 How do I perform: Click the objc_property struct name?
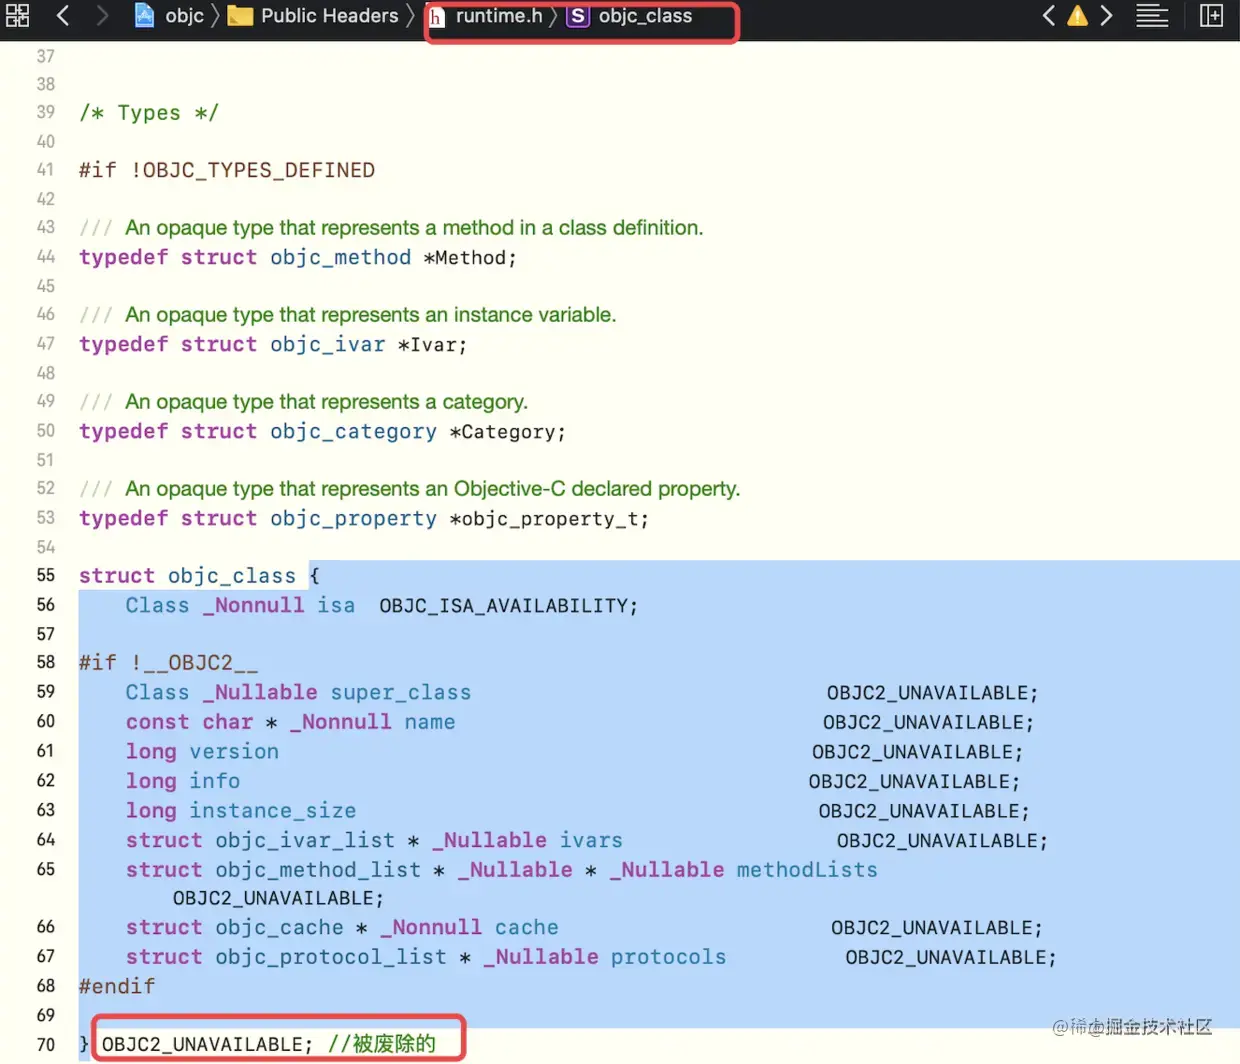pos(353,518)
